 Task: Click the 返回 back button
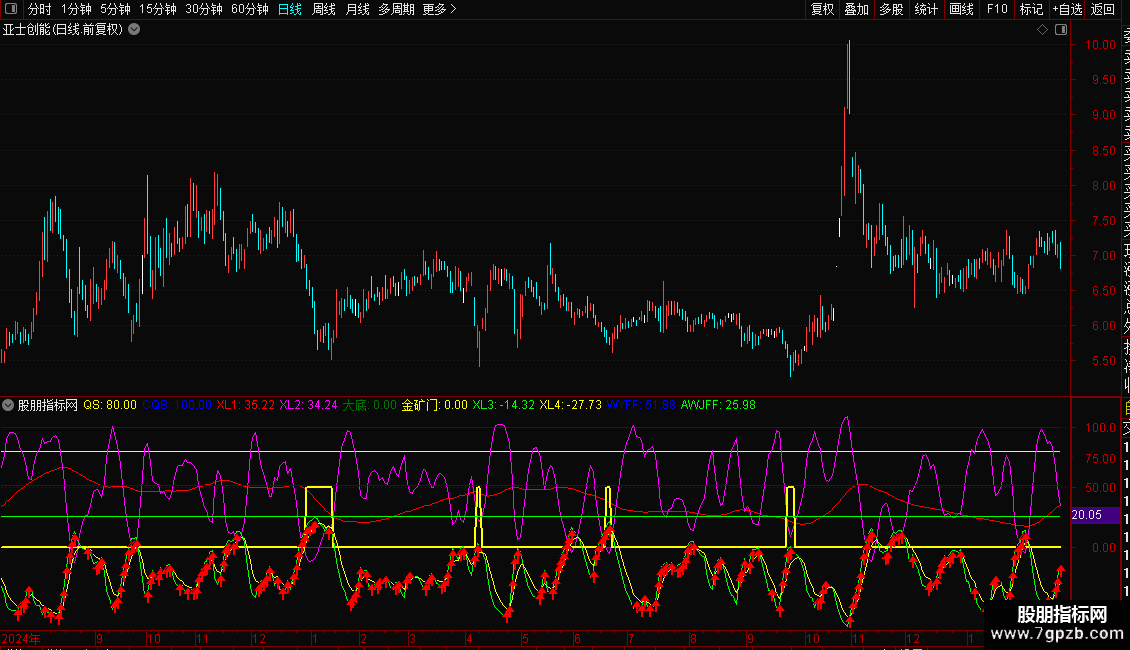(1103, 9)
